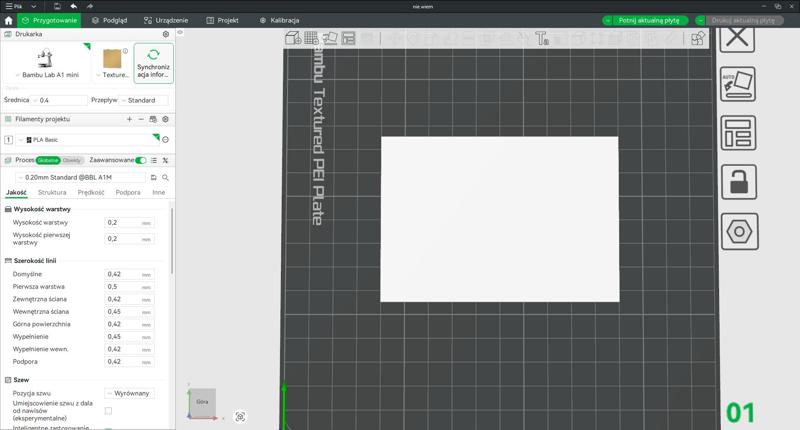Save the process preset with the disk icon
The height and width of the screenshot is (430, 800).
click(x=154, y=178)
